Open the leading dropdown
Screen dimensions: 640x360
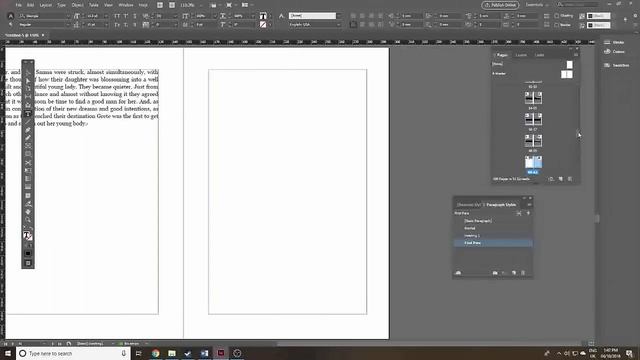tap(106, 25)
